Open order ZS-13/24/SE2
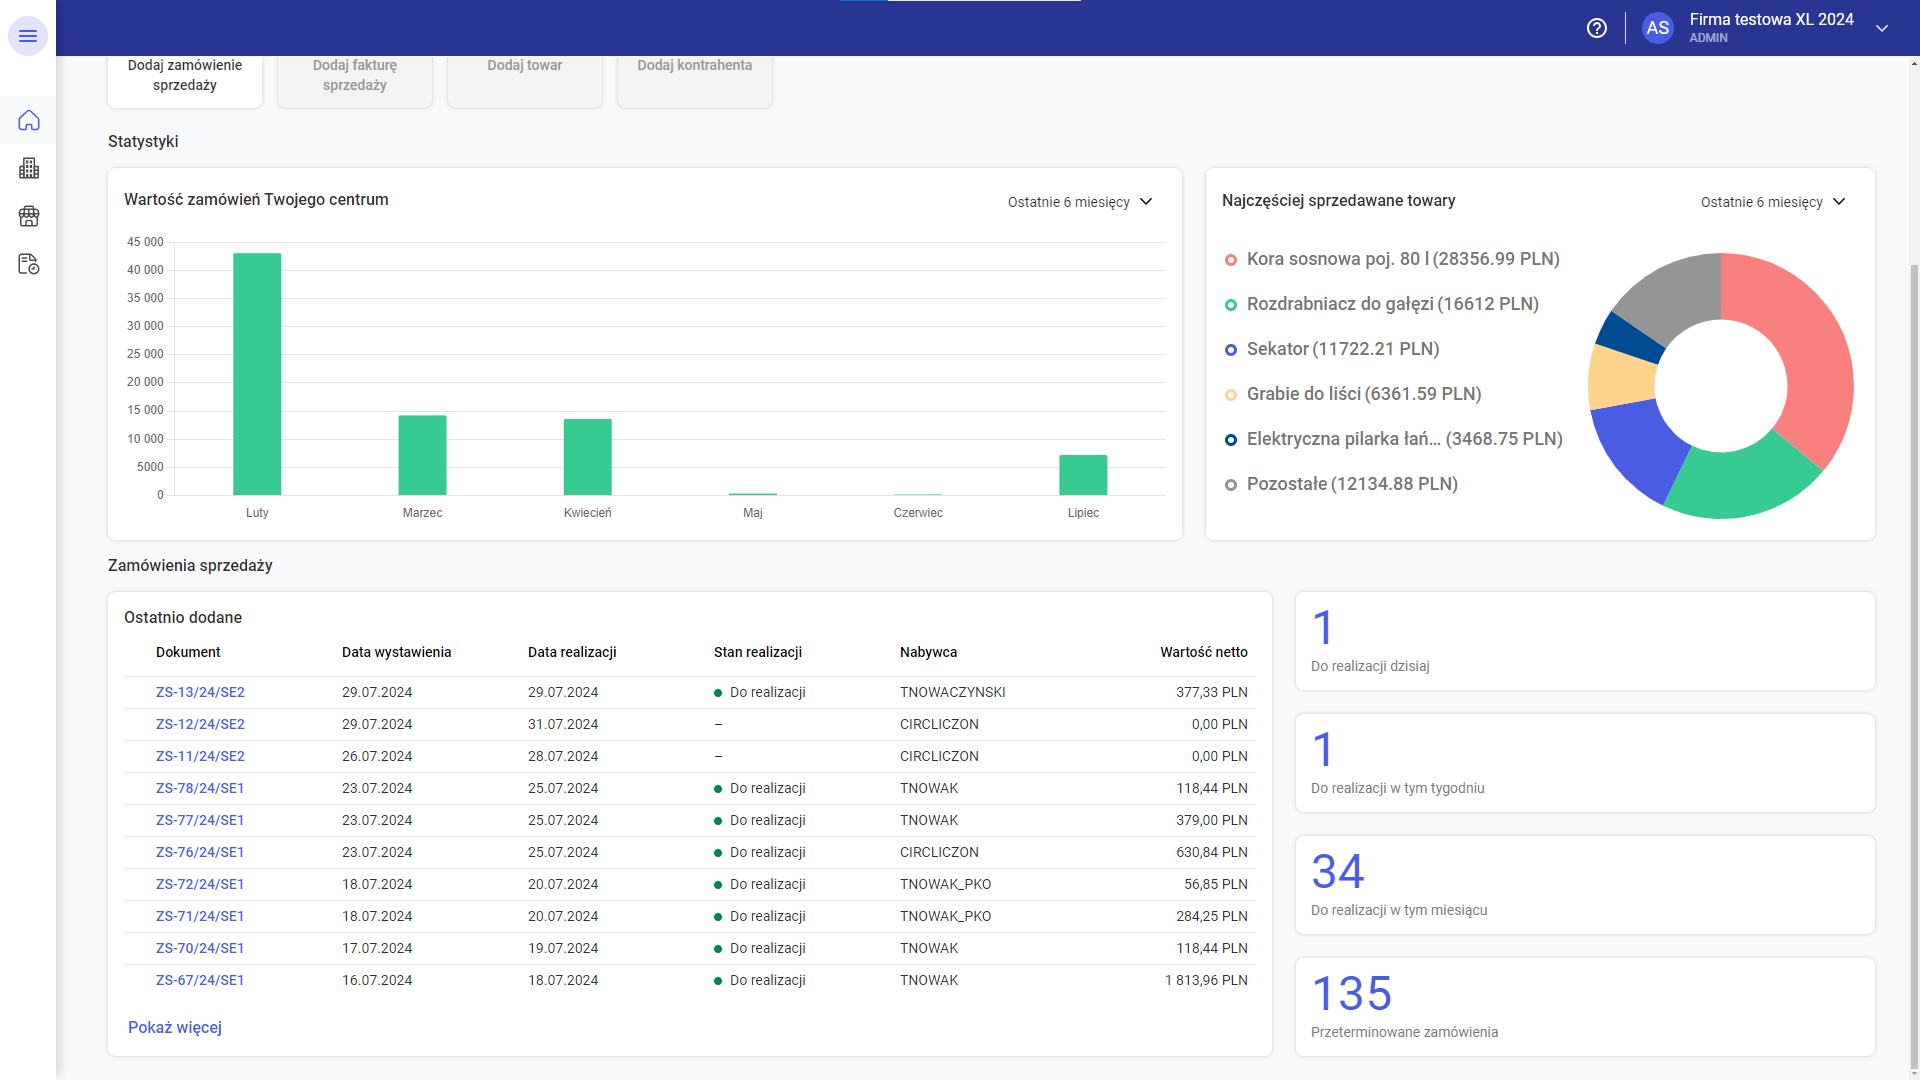This screenshot has width=1920, height=1080. click(x=200, y=692)
